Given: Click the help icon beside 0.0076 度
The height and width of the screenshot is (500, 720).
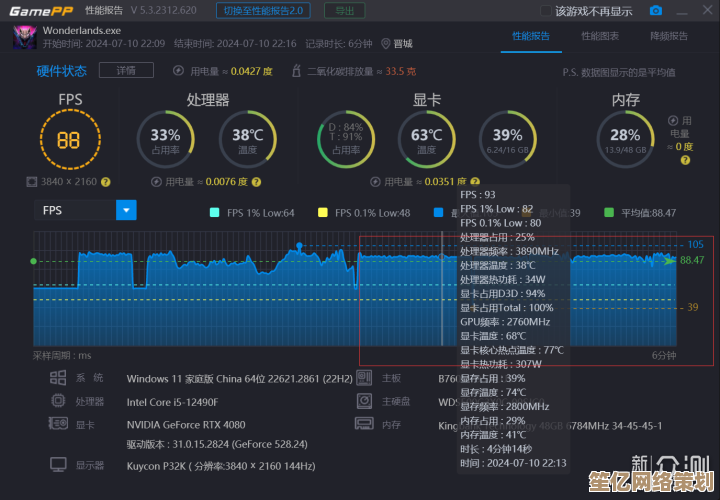Looking at the screenshot, I should pyautogui.click(x=256, y=182).
